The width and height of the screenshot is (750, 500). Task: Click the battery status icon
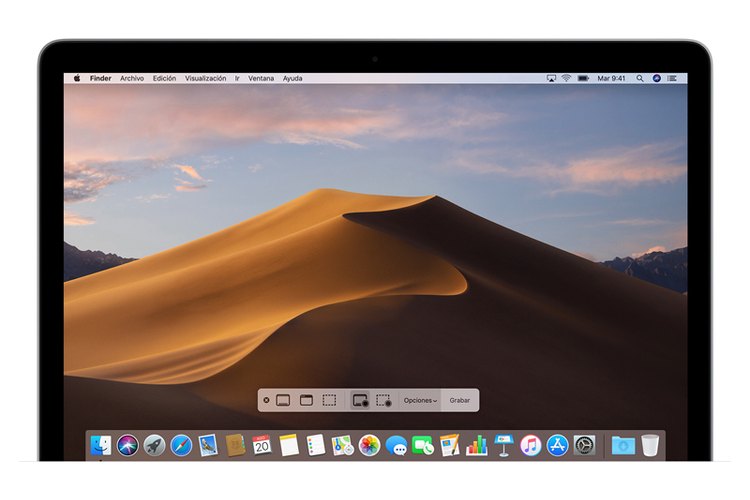pyautogui.click(x=583, y=78)
